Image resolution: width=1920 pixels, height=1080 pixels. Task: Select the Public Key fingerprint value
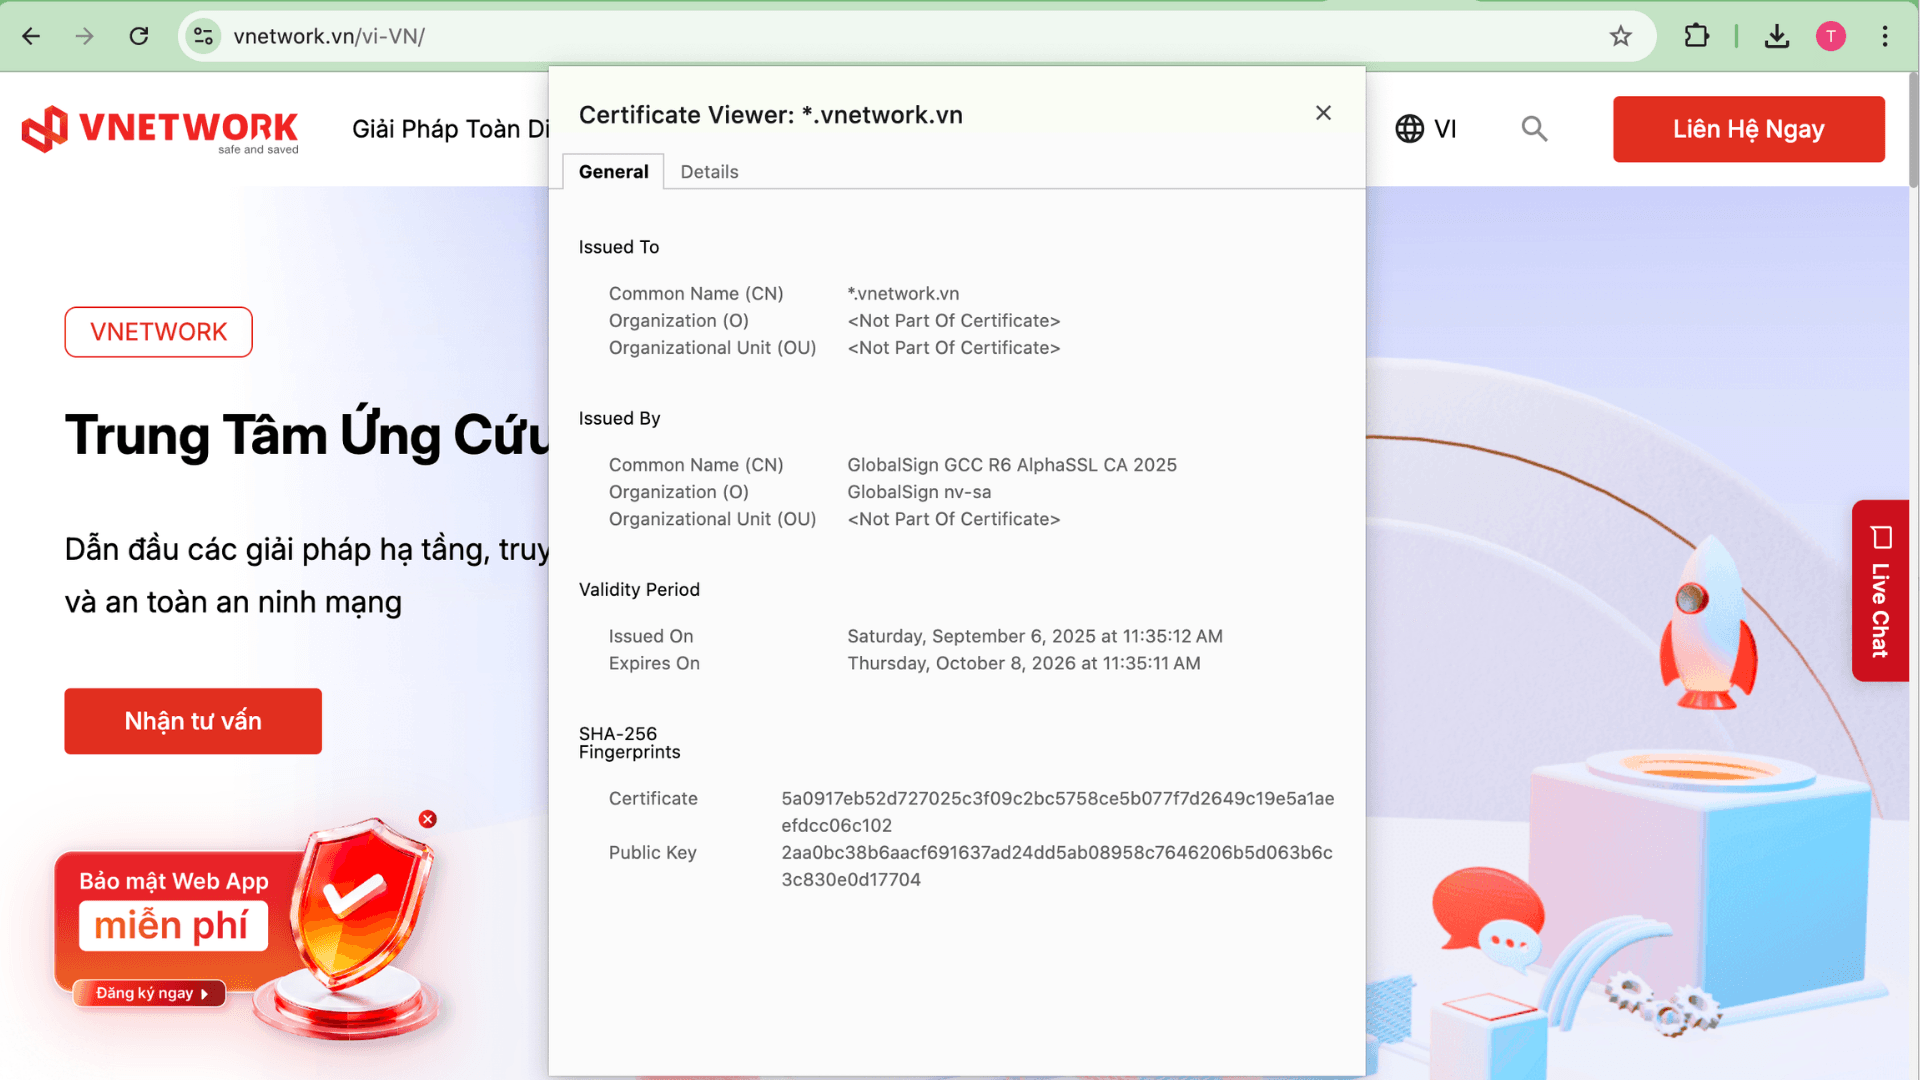[1057, 866]
